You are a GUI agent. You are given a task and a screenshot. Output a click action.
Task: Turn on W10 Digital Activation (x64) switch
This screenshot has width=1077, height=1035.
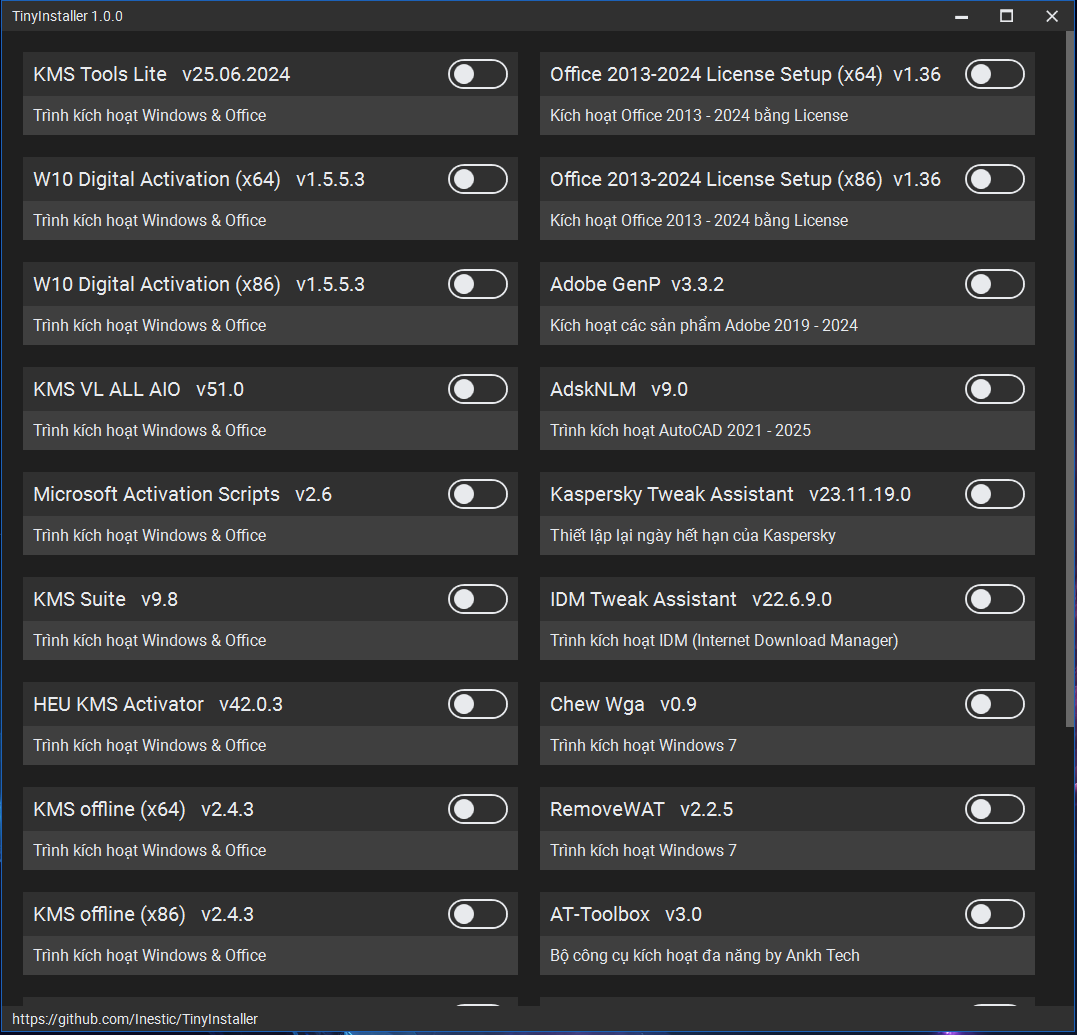click(x=478, y=179)
